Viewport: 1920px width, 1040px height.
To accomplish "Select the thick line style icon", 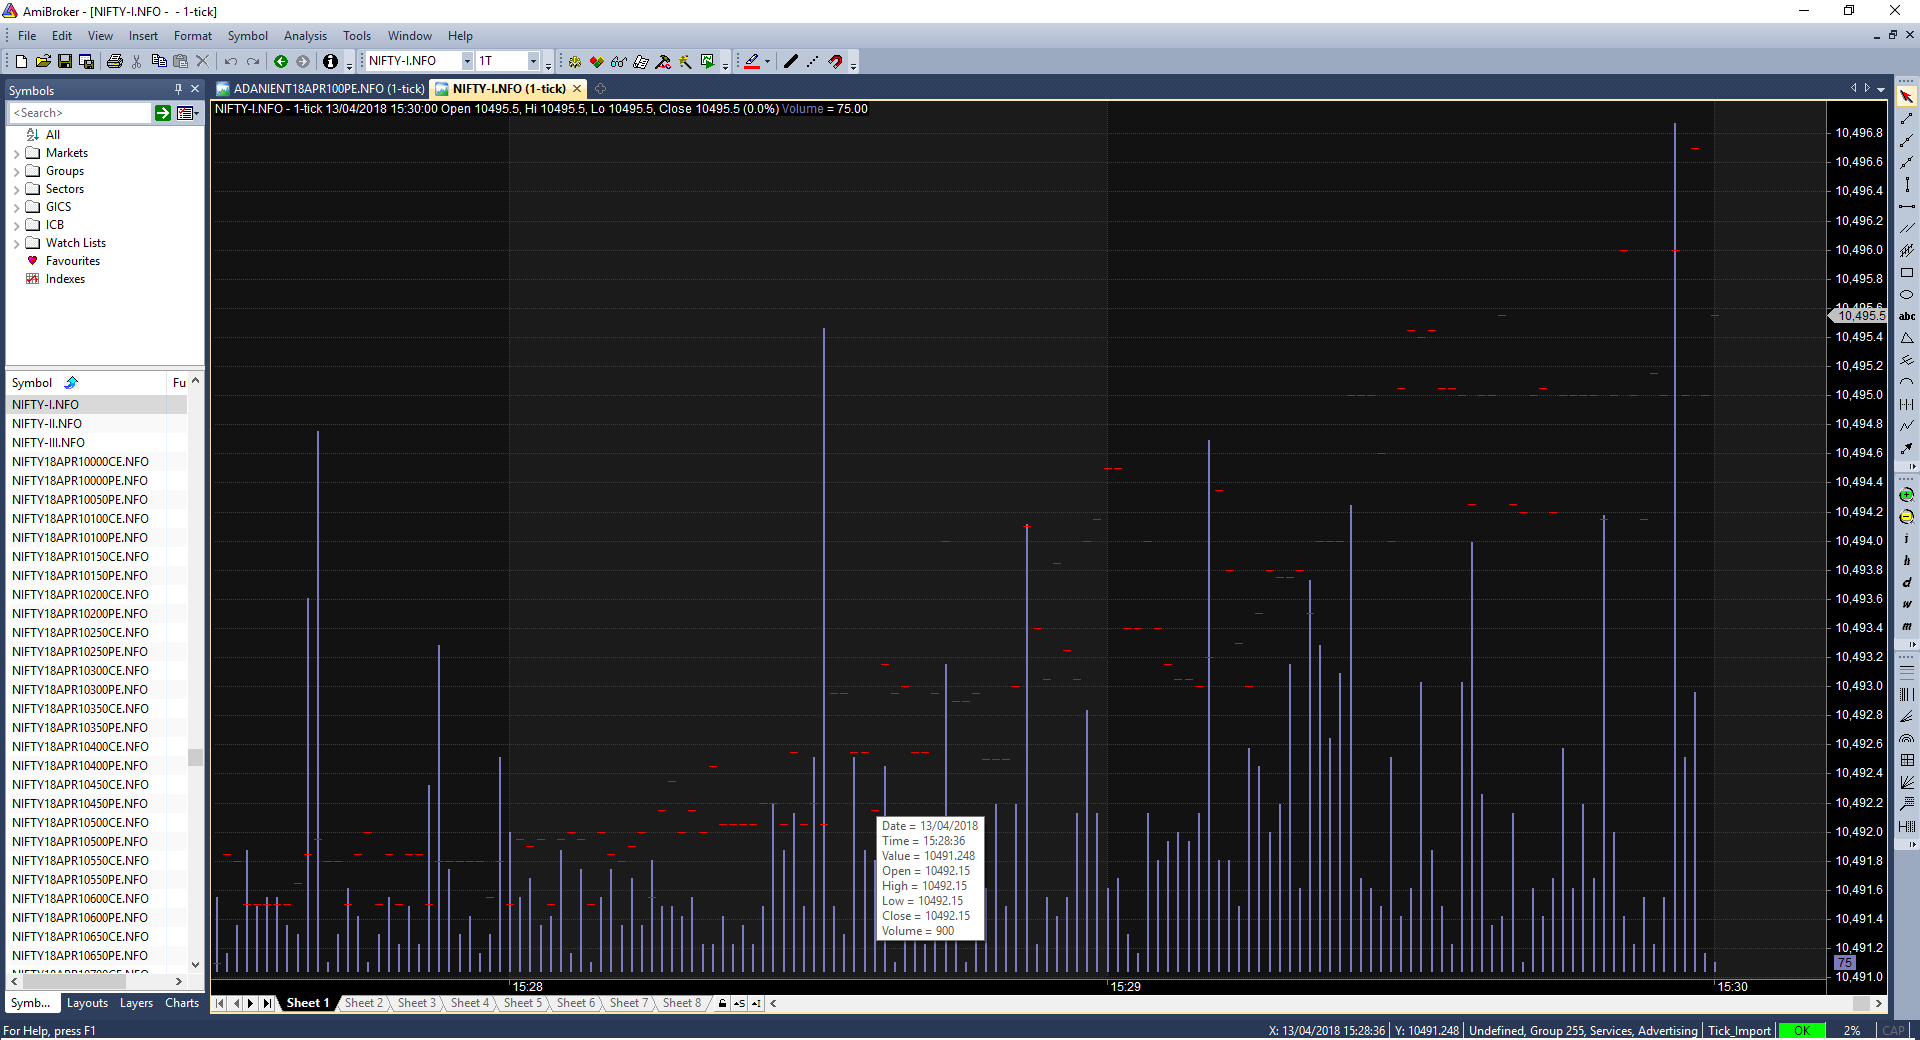I will 791,62.
